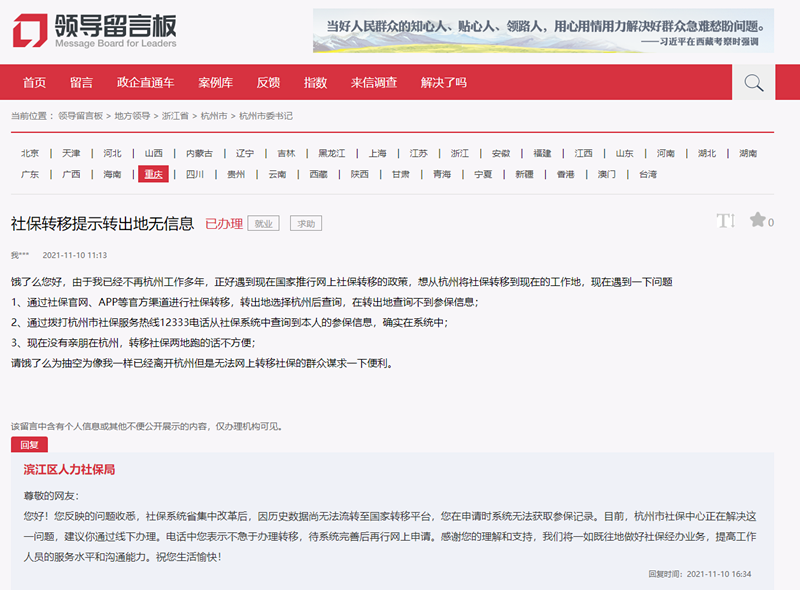Open the 政企直通车 menu item

(x=146, y=83)
